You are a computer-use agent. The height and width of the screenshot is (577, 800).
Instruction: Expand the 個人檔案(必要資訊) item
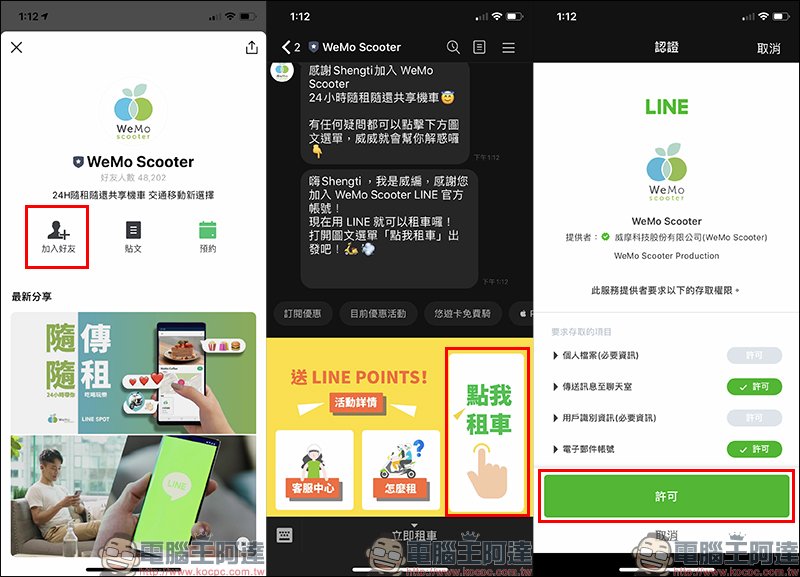pos(595,356)
